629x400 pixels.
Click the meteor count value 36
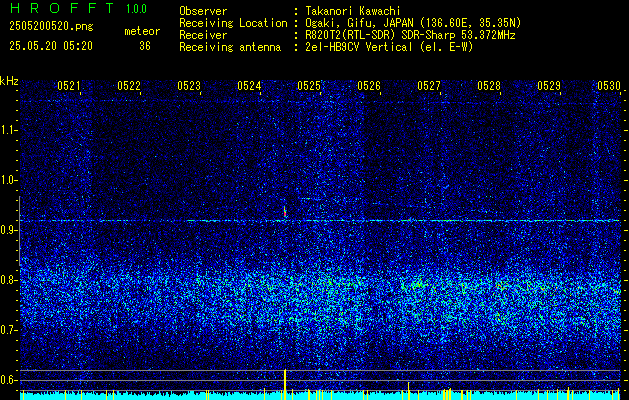point(145,46)
